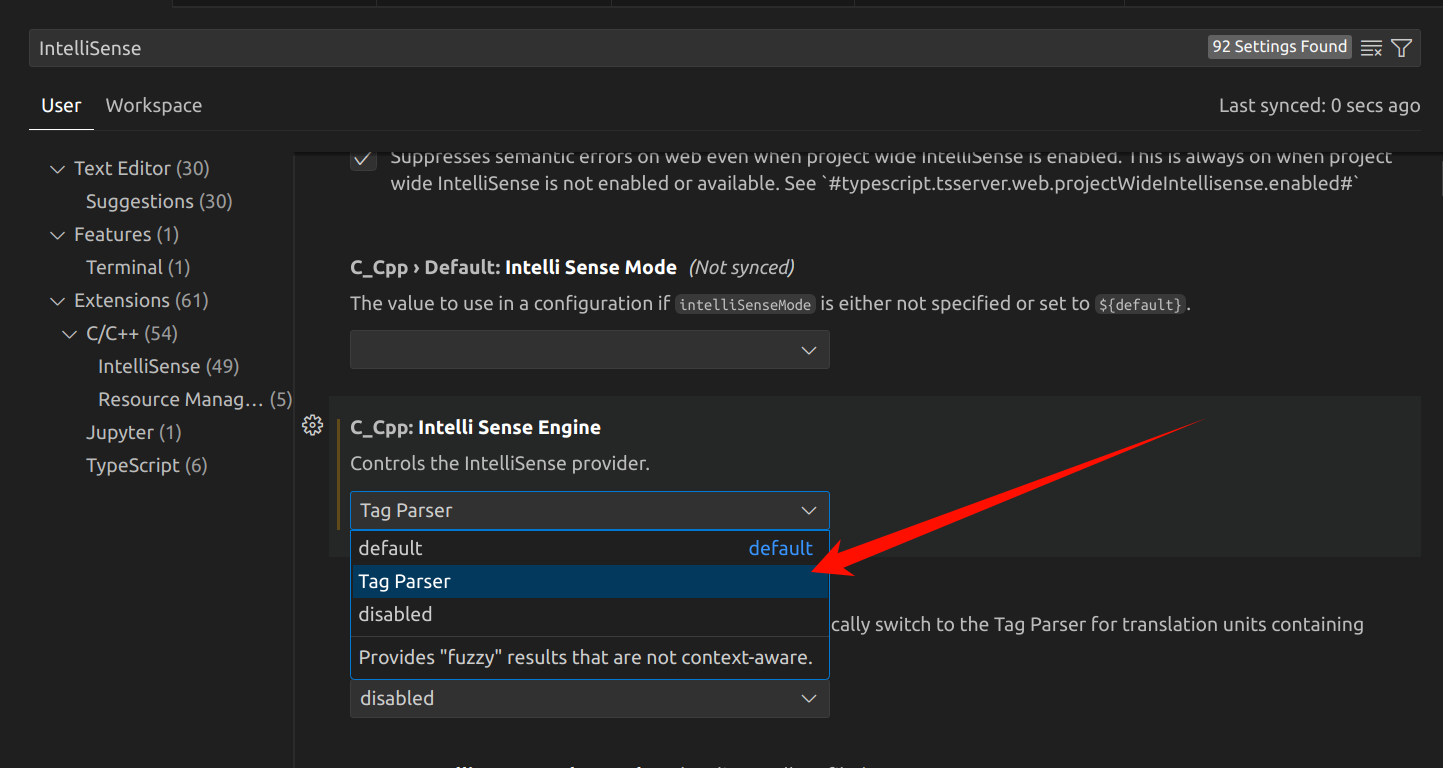Click the Clear Settings Search Input icon
The height and width of the screenshot is (768, 1443).
pyautogui.click(x=1372, y=48)
